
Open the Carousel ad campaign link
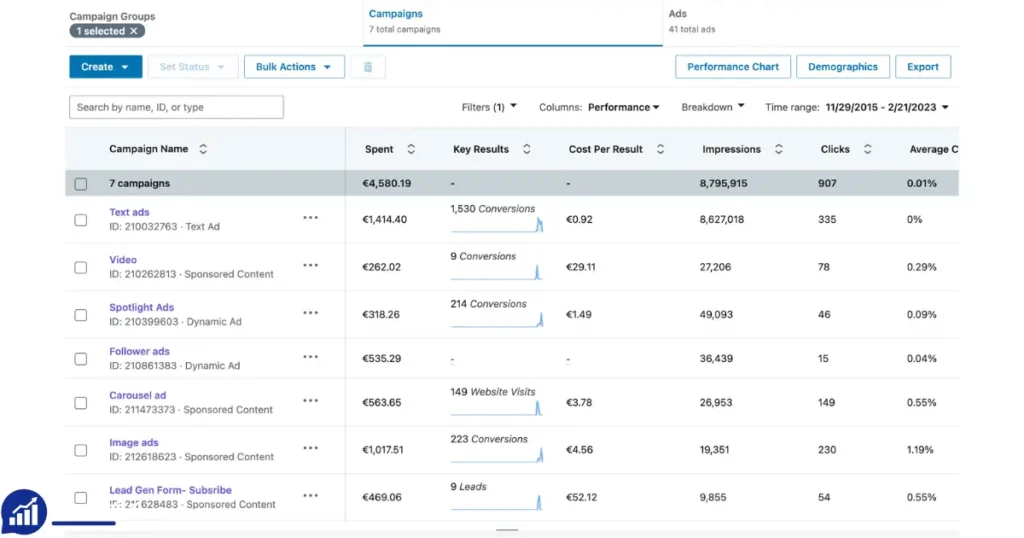pyautogui.click(x=138, y=396)
